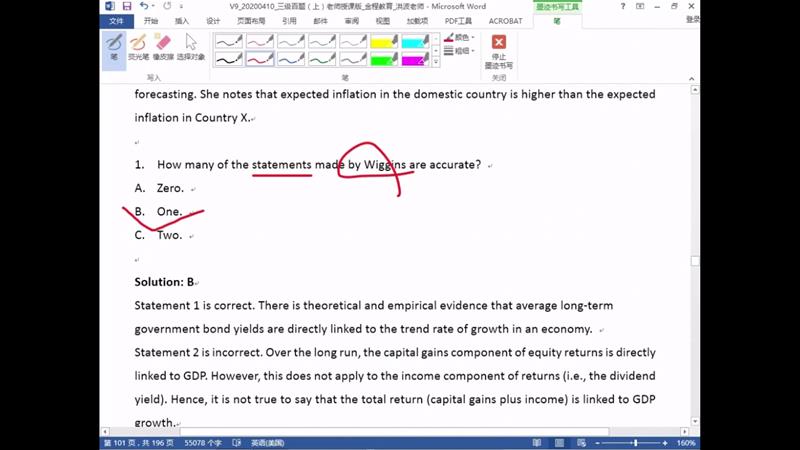Choose the green pen in bottom row
The image size is (800, 450).
click(322, 59)
